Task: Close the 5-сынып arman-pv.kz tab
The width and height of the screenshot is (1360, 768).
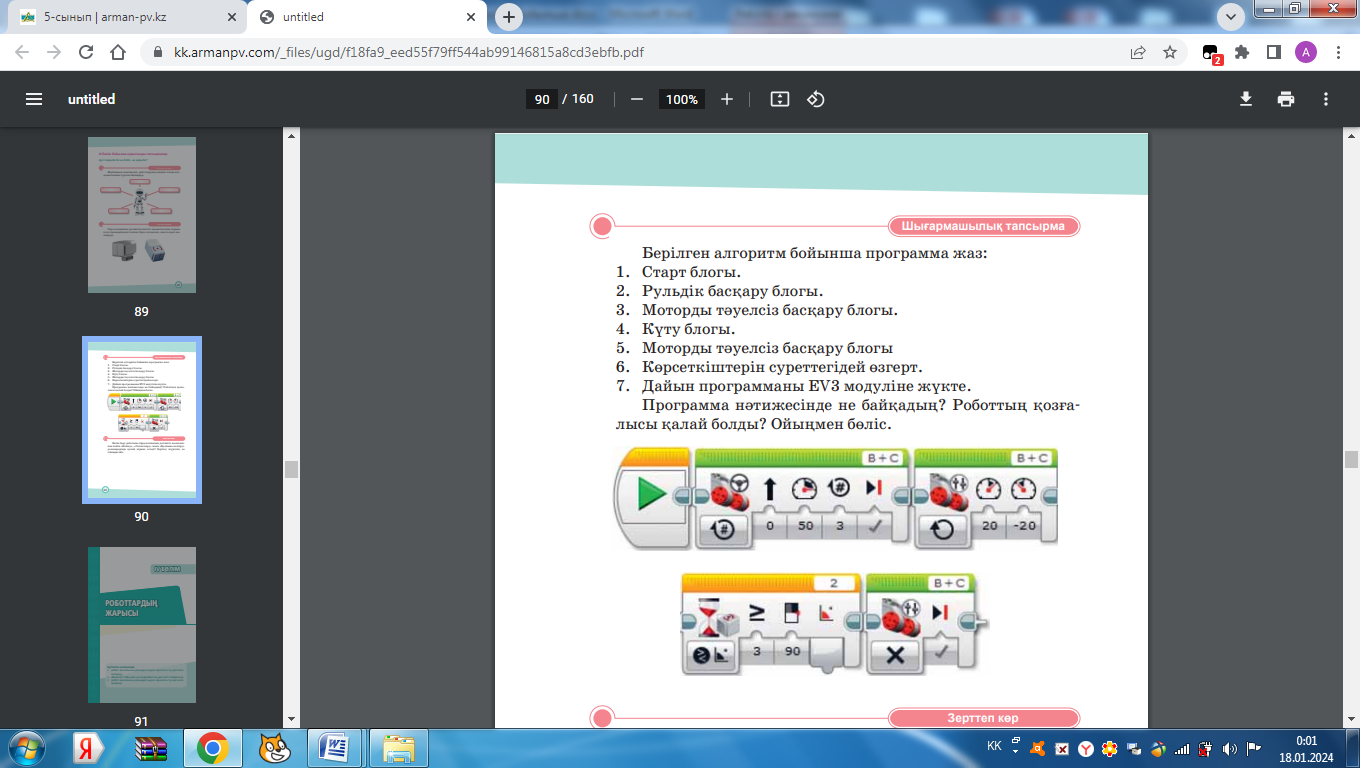Action: tap(232, 17)
